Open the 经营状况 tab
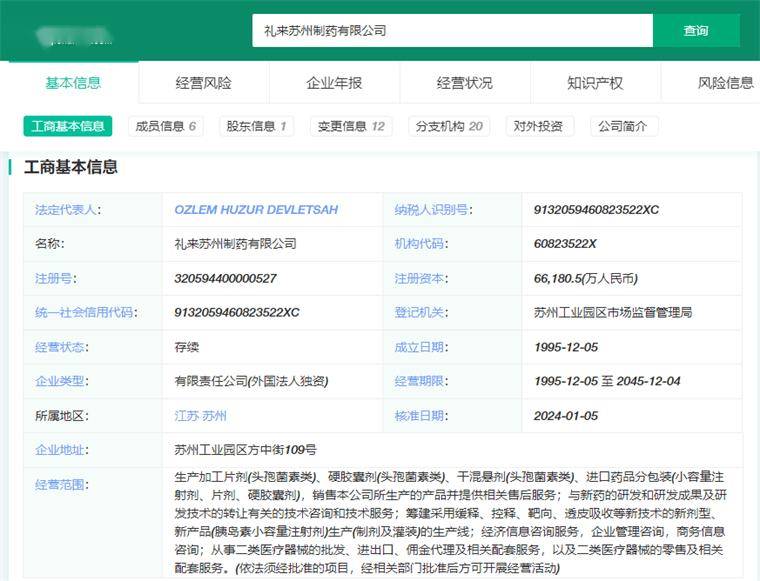Image resolution: width=760 pixels, height=581 pixels. click(464, 83)
